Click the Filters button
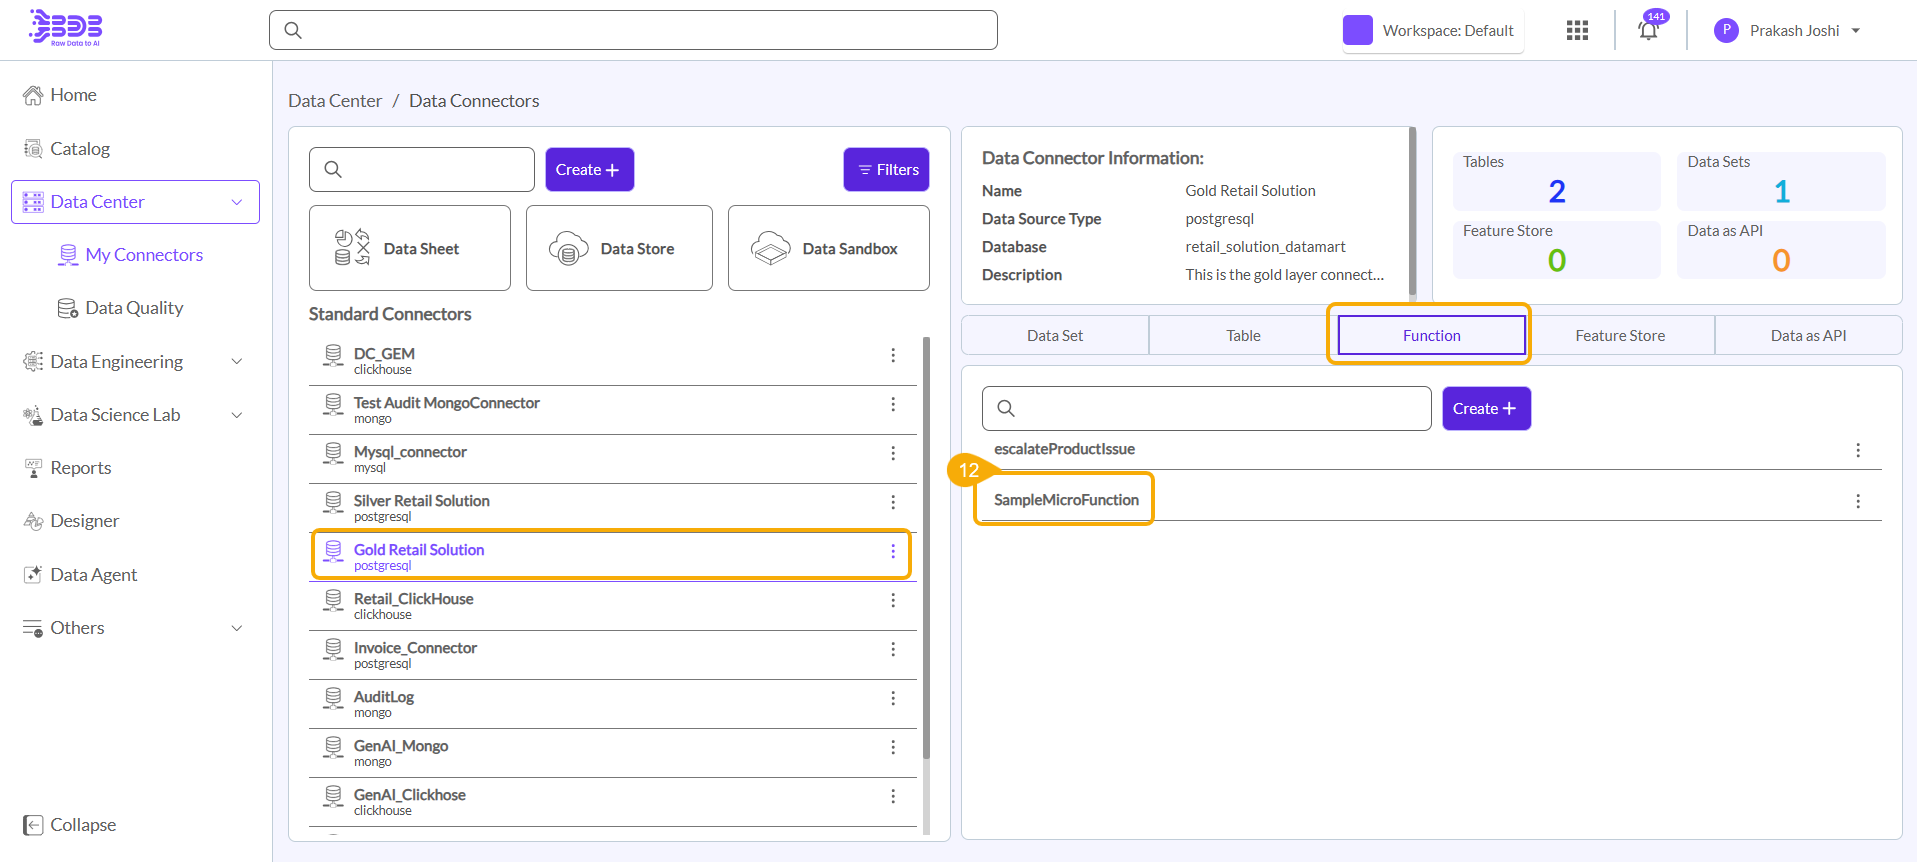 (x=887, y=170)
